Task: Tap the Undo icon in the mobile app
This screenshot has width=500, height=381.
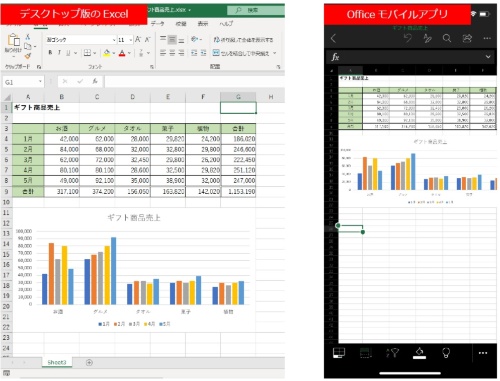Action: pos(408,38)
